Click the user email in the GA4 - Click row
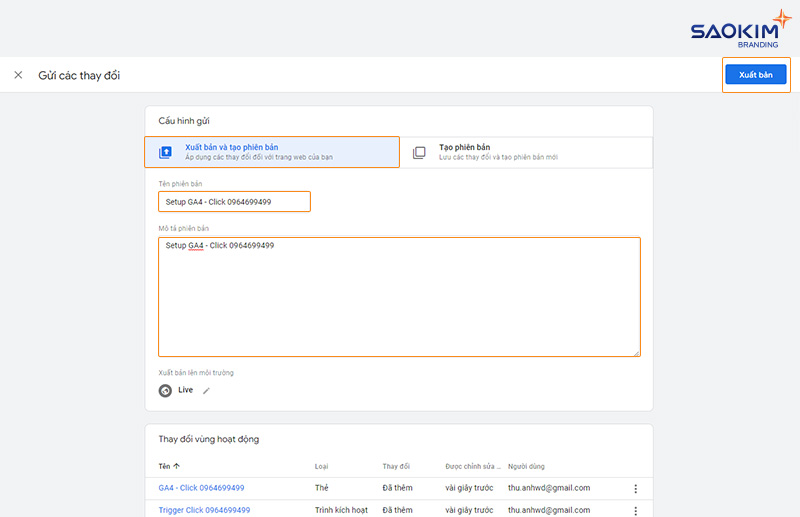Viewport: 800px width, 517px height. tap(549, 488)
